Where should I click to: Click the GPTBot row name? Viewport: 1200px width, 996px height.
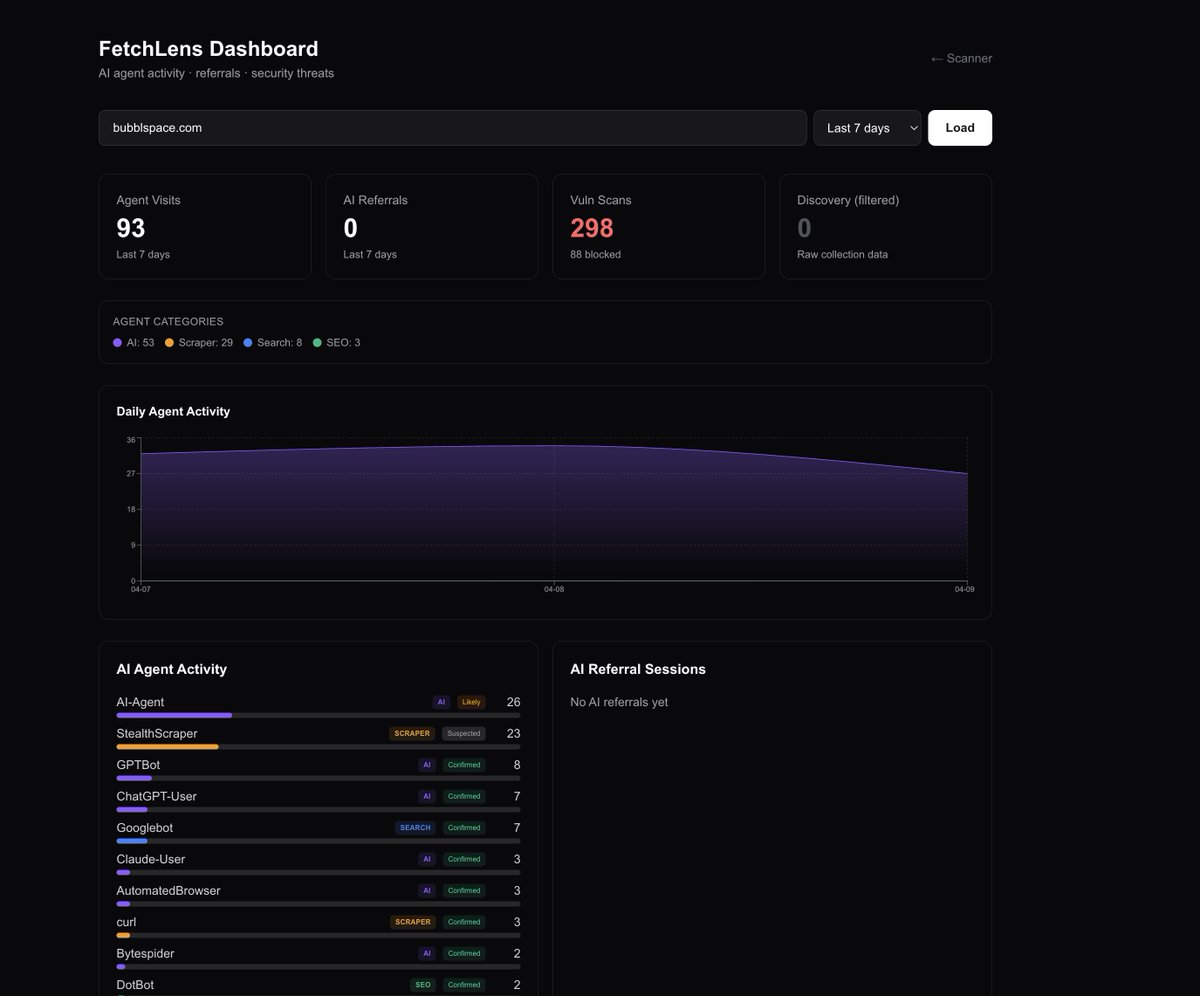(x=138, y=765)
